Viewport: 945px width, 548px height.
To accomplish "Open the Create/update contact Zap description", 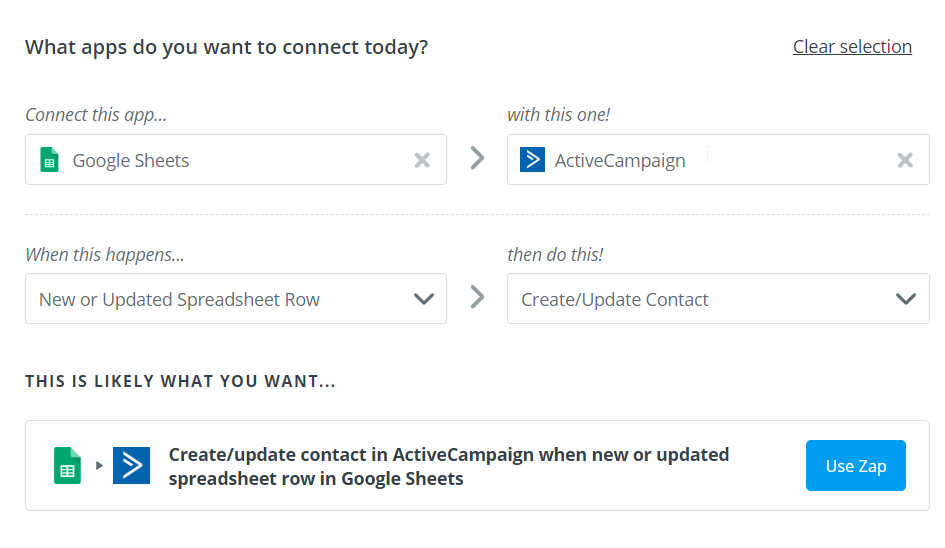I will pos(450,466).
